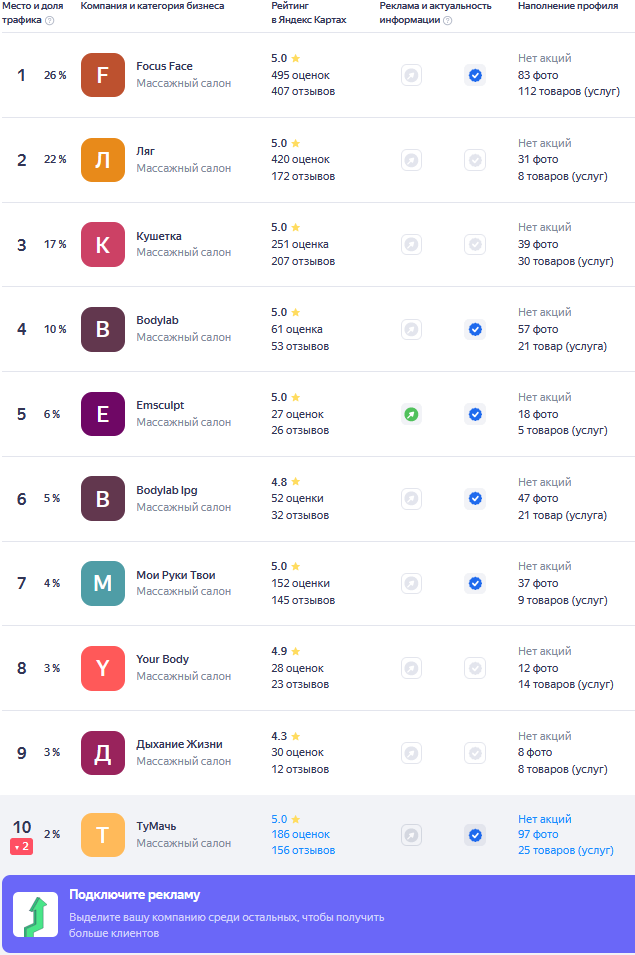This screenshot has width=635, height=955.
Task: Open '156 отзывов' link for ТуМачь
Action: 303,850
